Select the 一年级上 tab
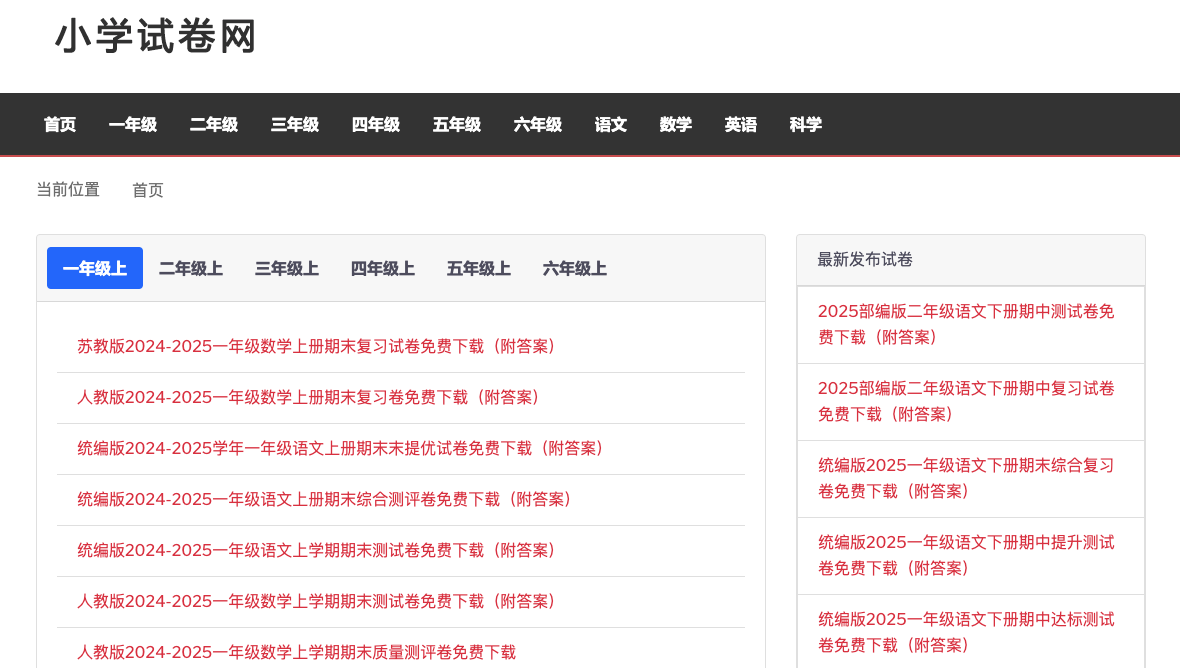Image resolution: width=1180 pixels, height=668 pixels. coord(95,268)
